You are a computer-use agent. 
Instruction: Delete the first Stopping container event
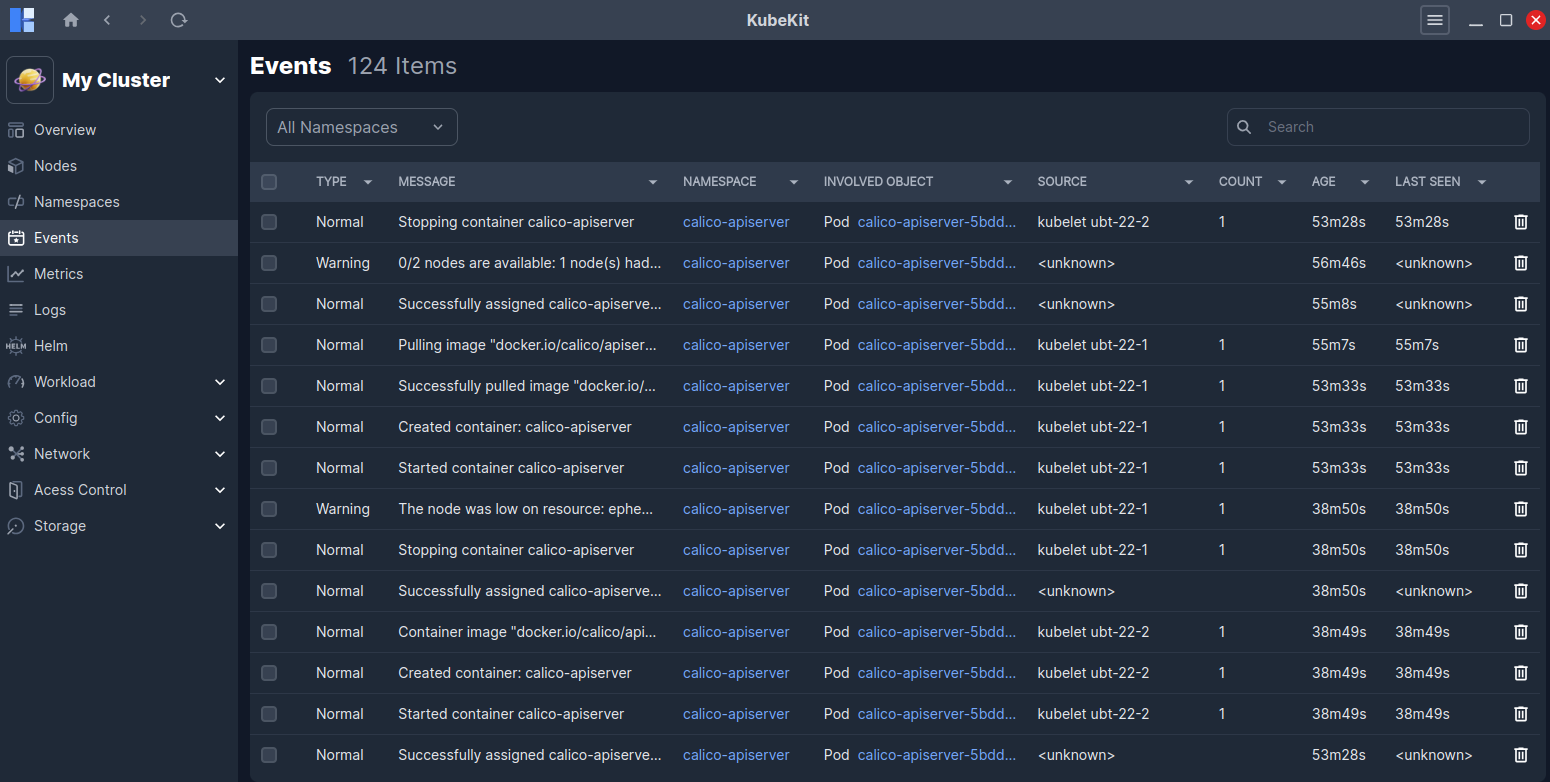click(1520, 222)
